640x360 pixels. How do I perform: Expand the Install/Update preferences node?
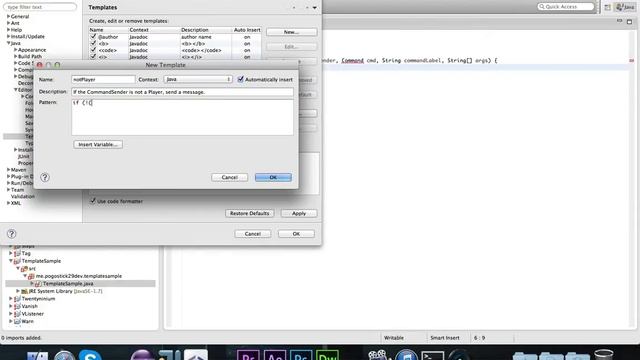pos(8,36)
